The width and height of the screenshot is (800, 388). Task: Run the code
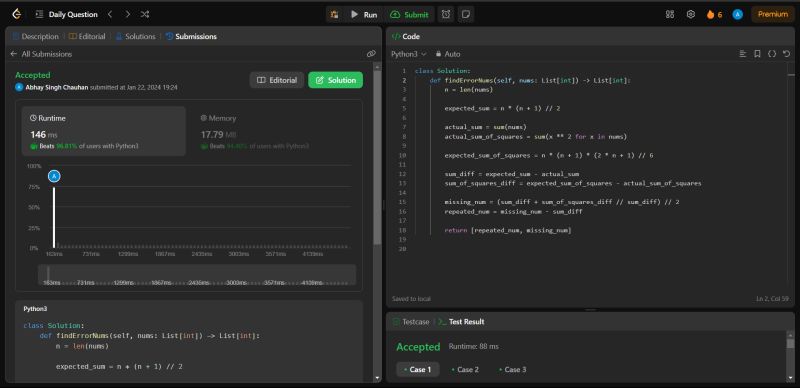[364, 14]
